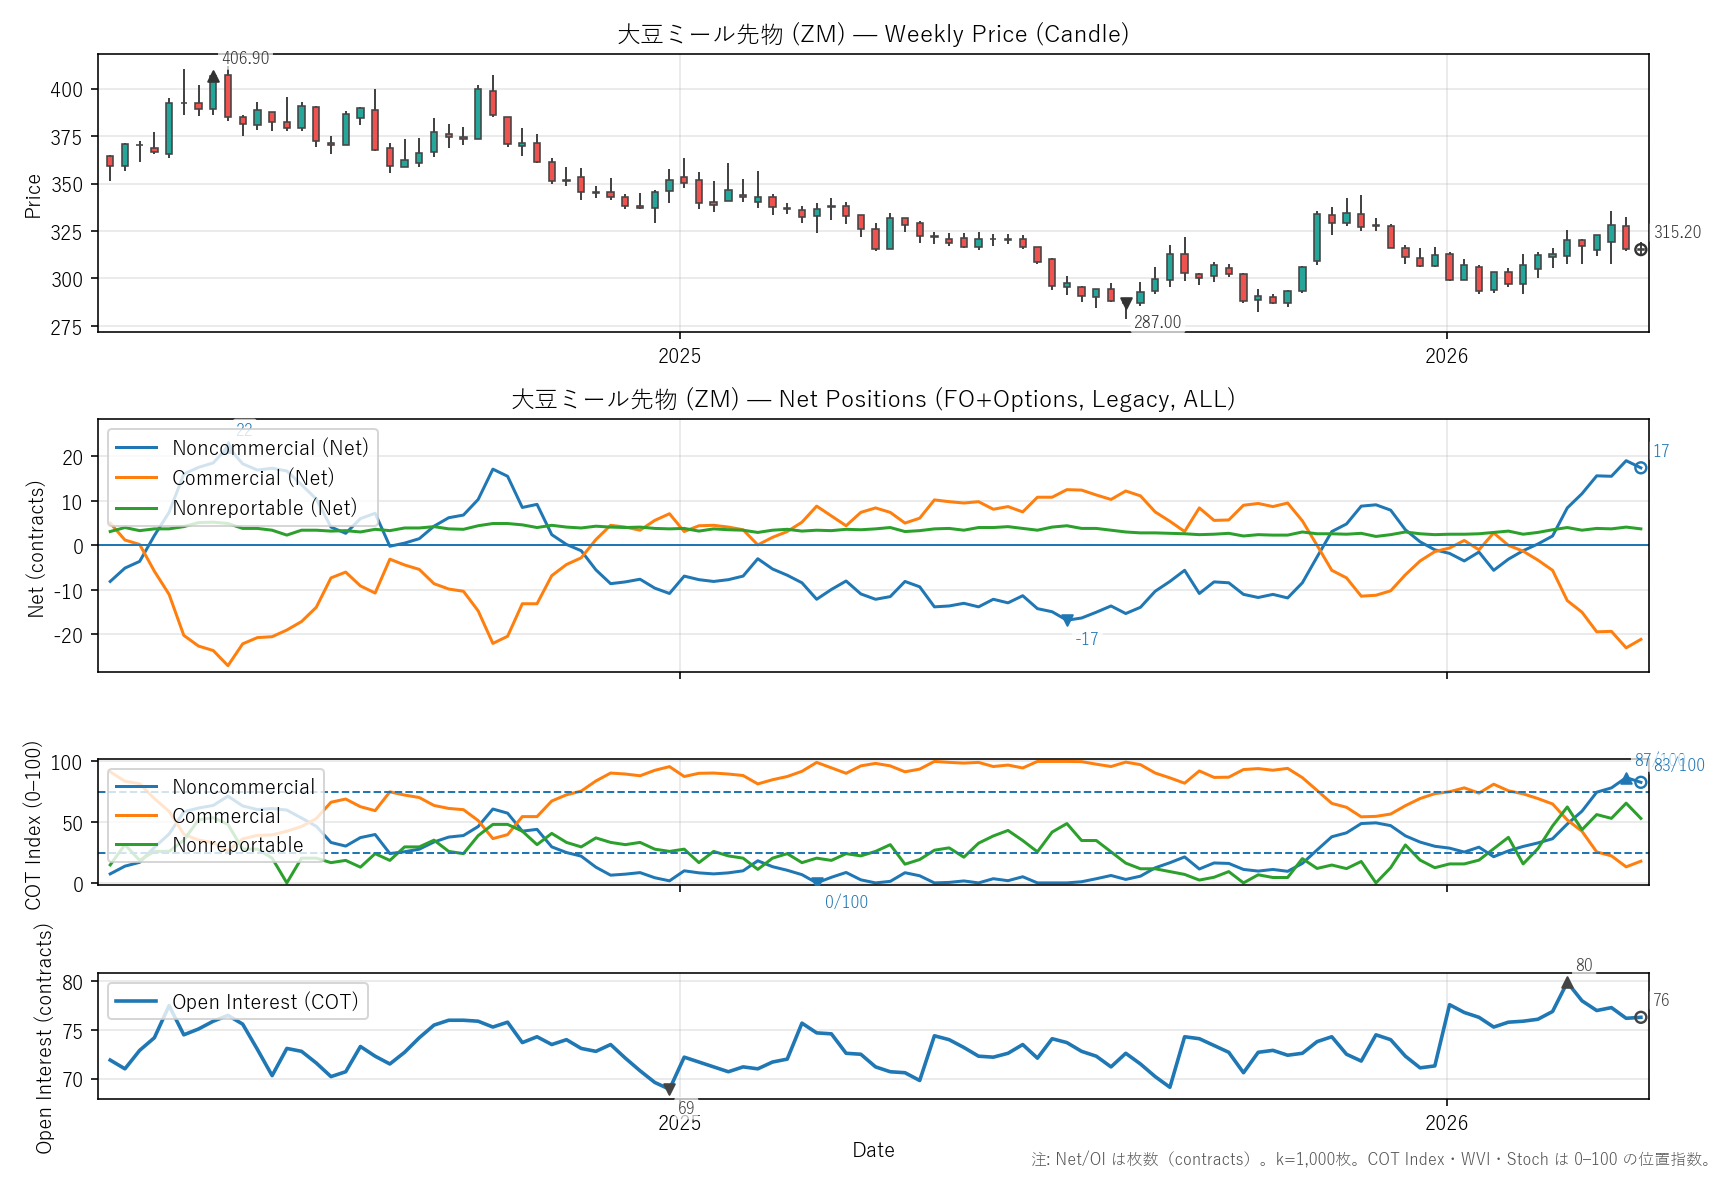The height and width of the screenshot is (1180, 1728).
Task: Click the Weekly Price (Candle) chart title
Action: pos(872,34)
